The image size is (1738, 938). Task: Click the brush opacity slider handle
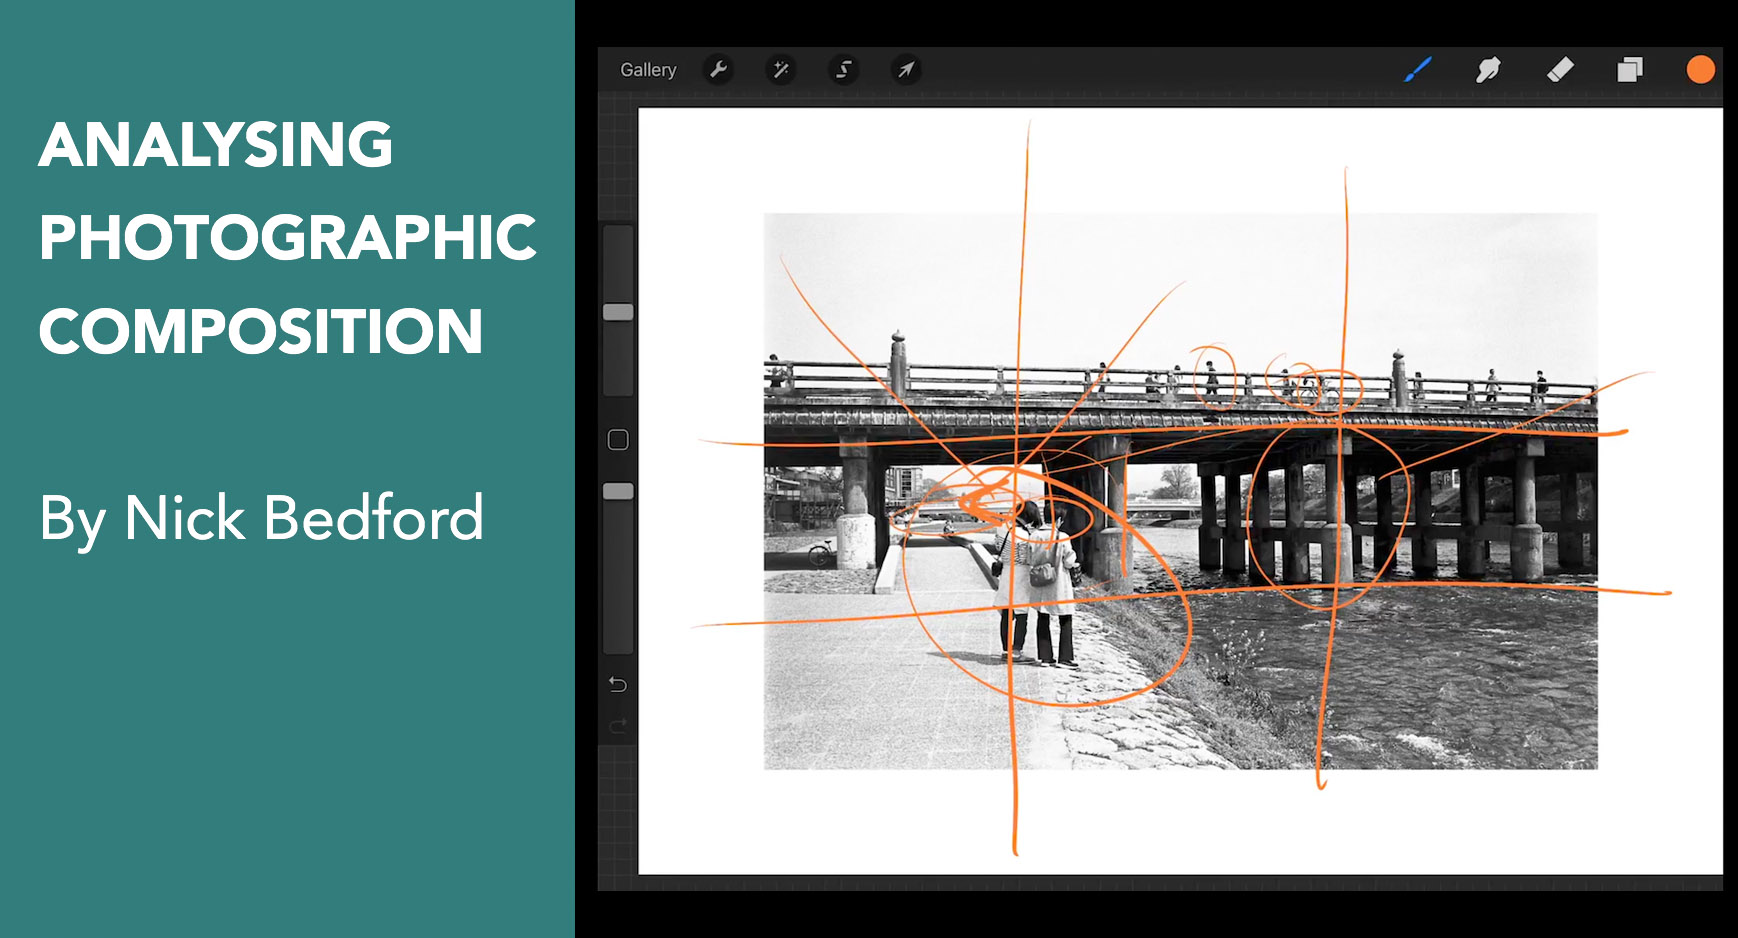point(618,491)
